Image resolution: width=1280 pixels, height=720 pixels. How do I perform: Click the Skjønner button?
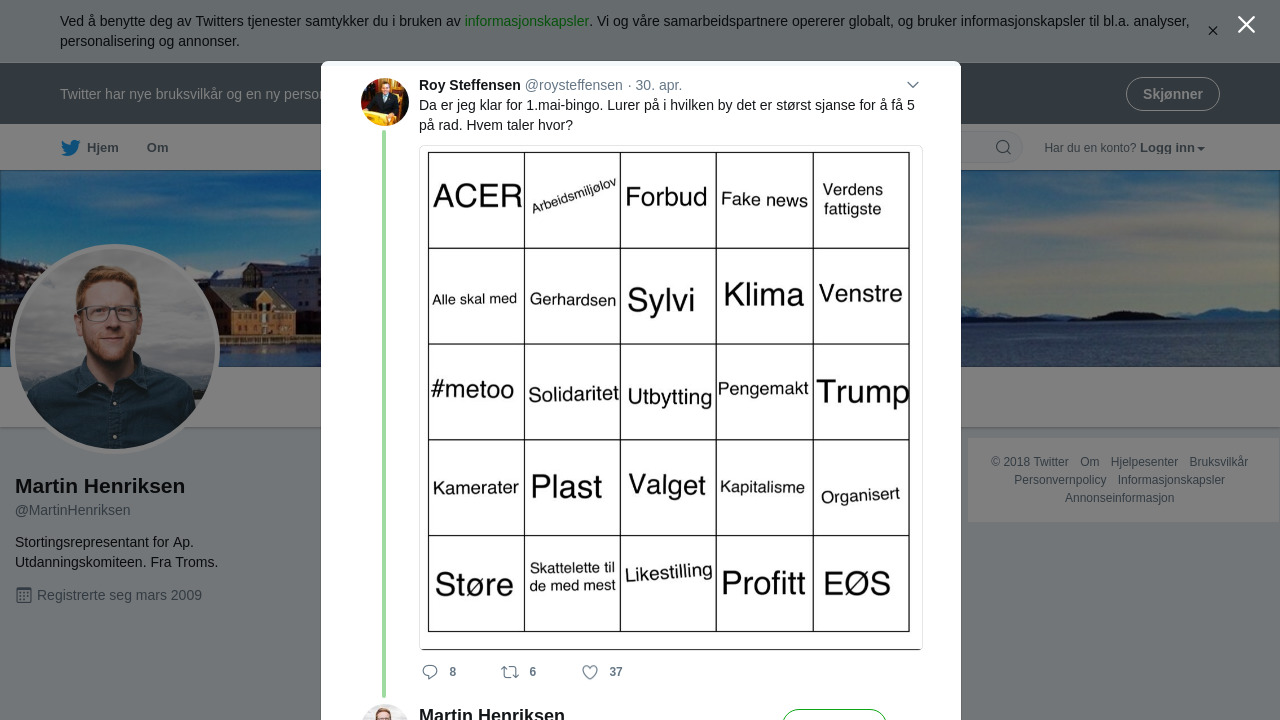point(1172,94)
